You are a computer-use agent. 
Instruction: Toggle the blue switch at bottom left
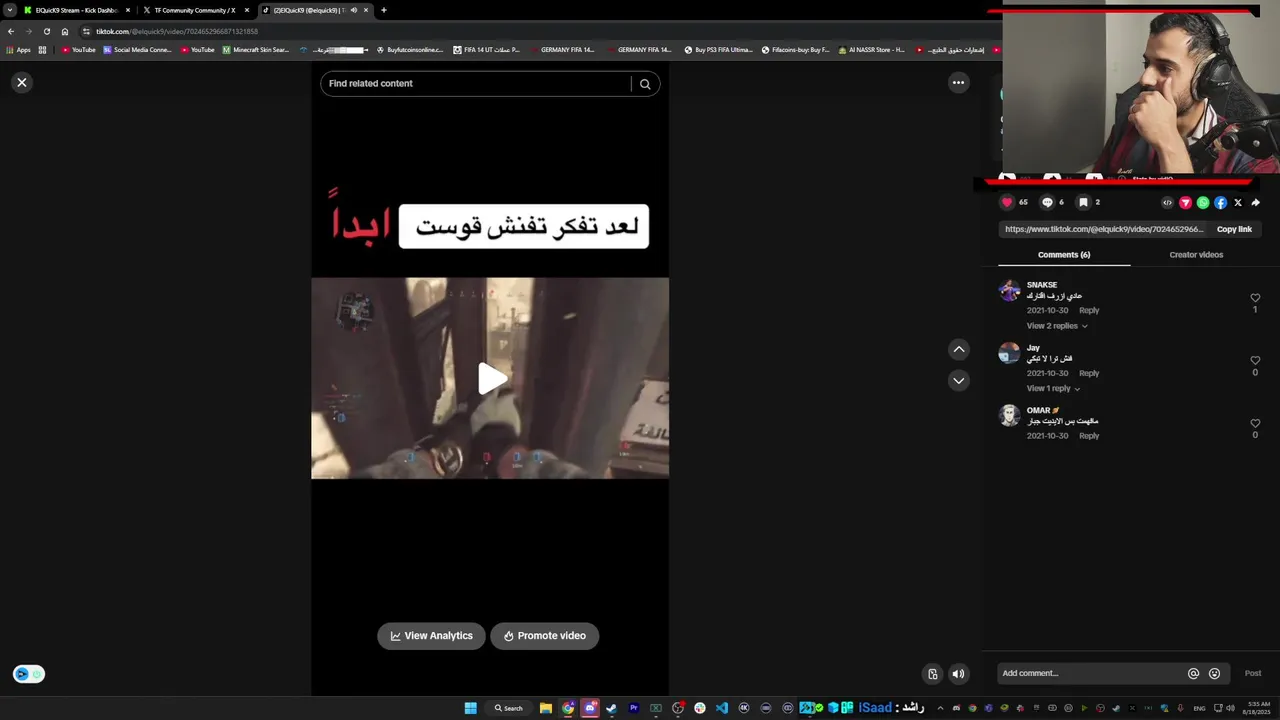click(29, 674)
